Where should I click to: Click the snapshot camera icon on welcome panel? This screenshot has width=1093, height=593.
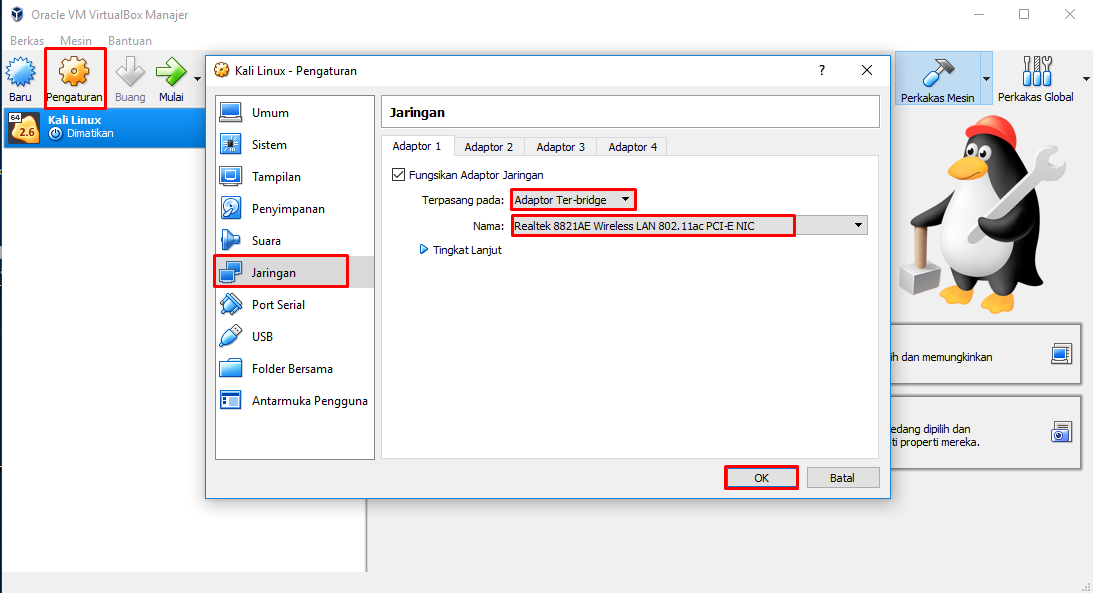coord(1061,432)
